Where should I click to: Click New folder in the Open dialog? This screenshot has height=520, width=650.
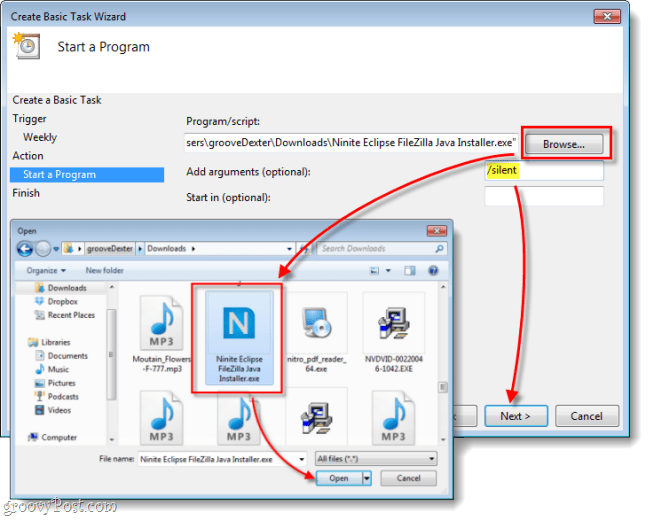[x=104, y=271]
